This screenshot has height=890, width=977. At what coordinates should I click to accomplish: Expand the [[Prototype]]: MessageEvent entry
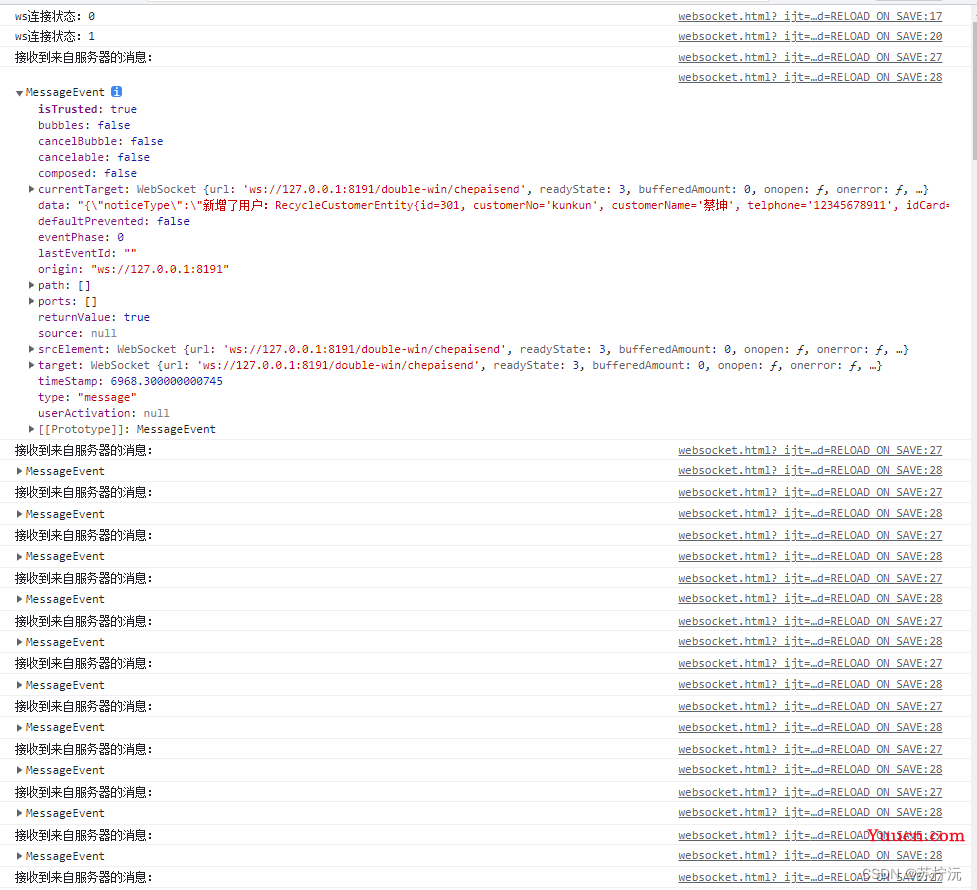[31, 429]
